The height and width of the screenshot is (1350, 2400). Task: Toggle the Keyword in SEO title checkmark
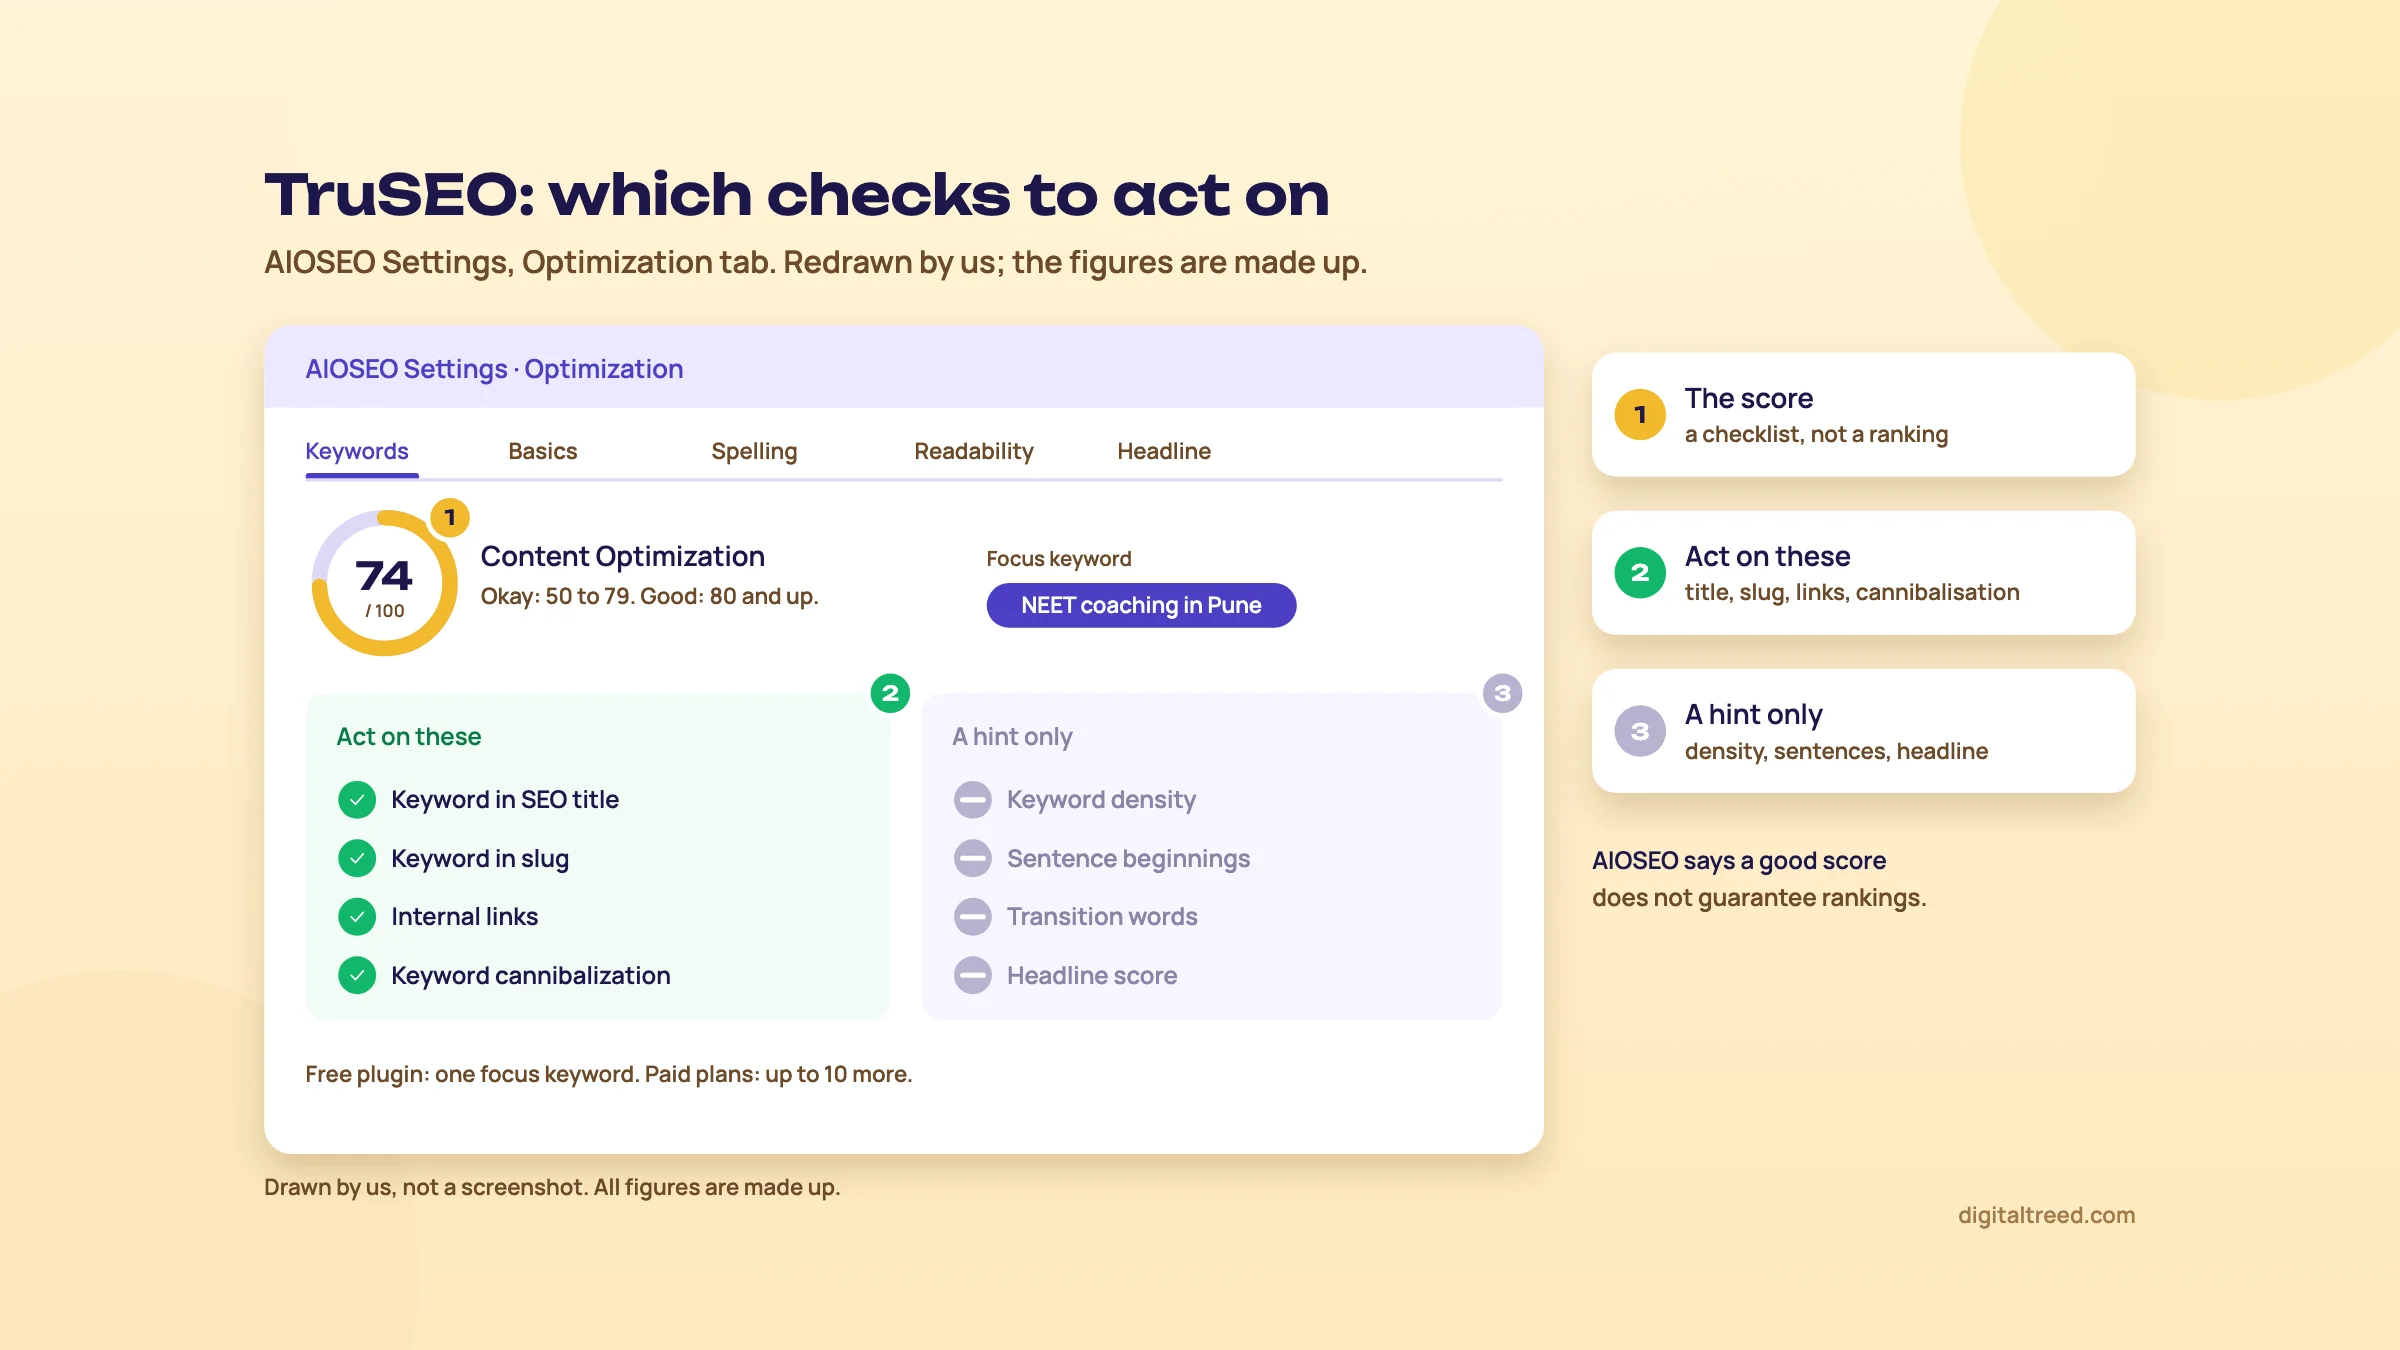tap(357, 800)
